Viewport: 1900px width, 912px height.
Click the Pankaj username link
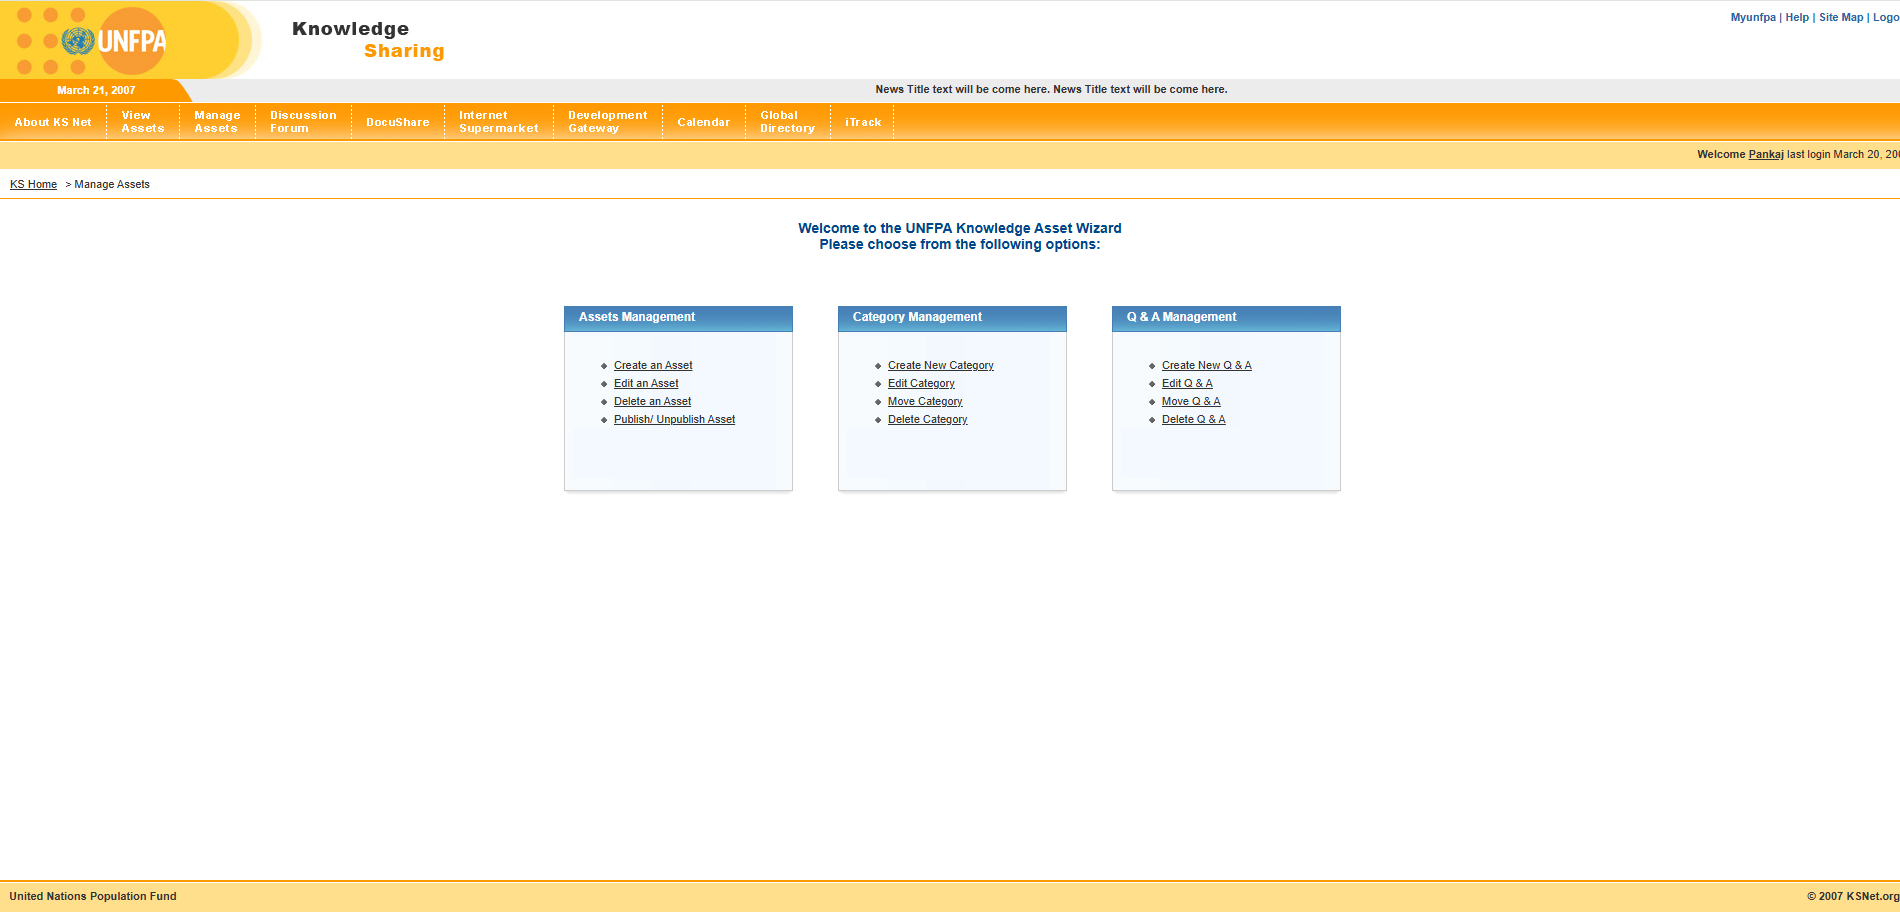[1766, 155]
